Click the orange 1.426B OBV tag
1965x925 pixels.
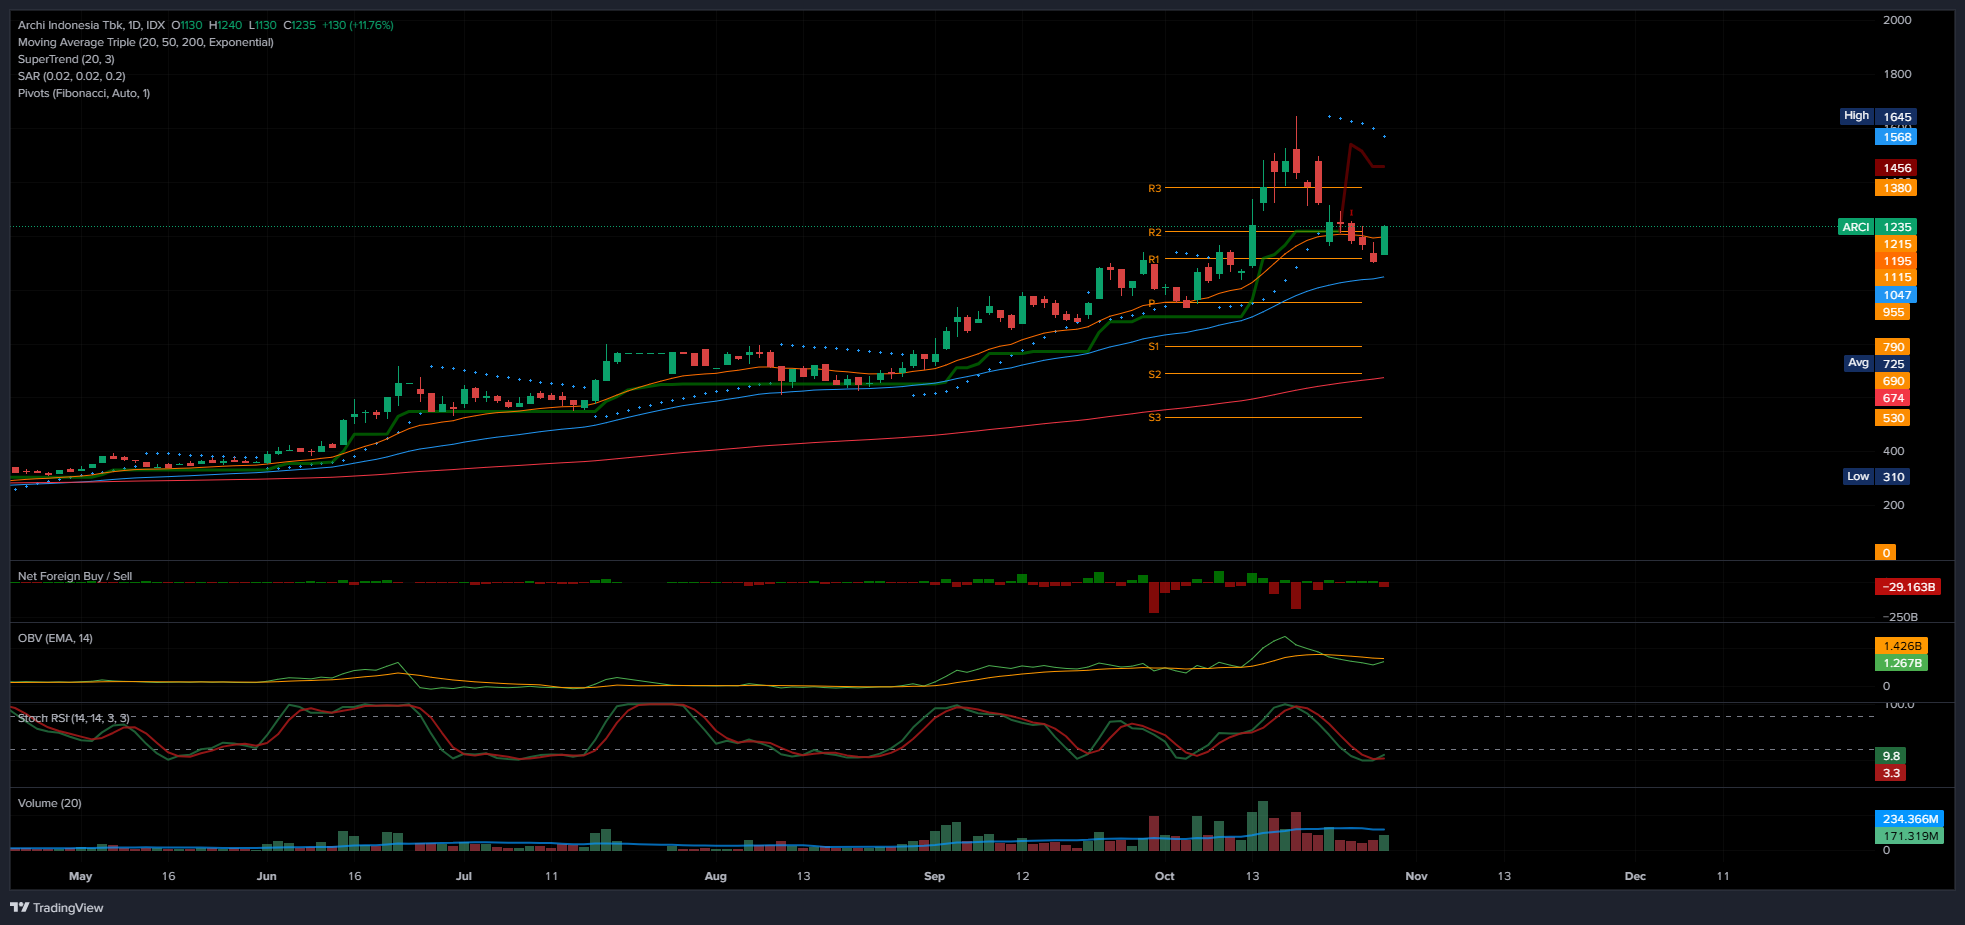tap(1900, 646)
